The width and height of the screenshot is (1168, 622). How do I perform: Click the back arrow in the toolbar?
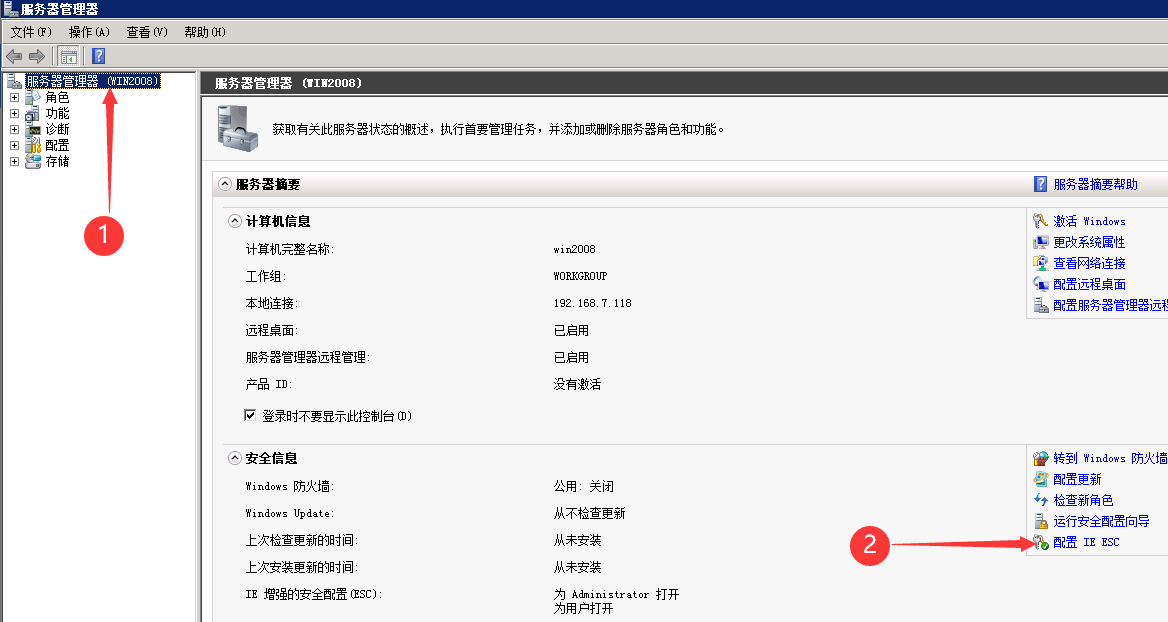pyautogui.click(x=14, y=56)
